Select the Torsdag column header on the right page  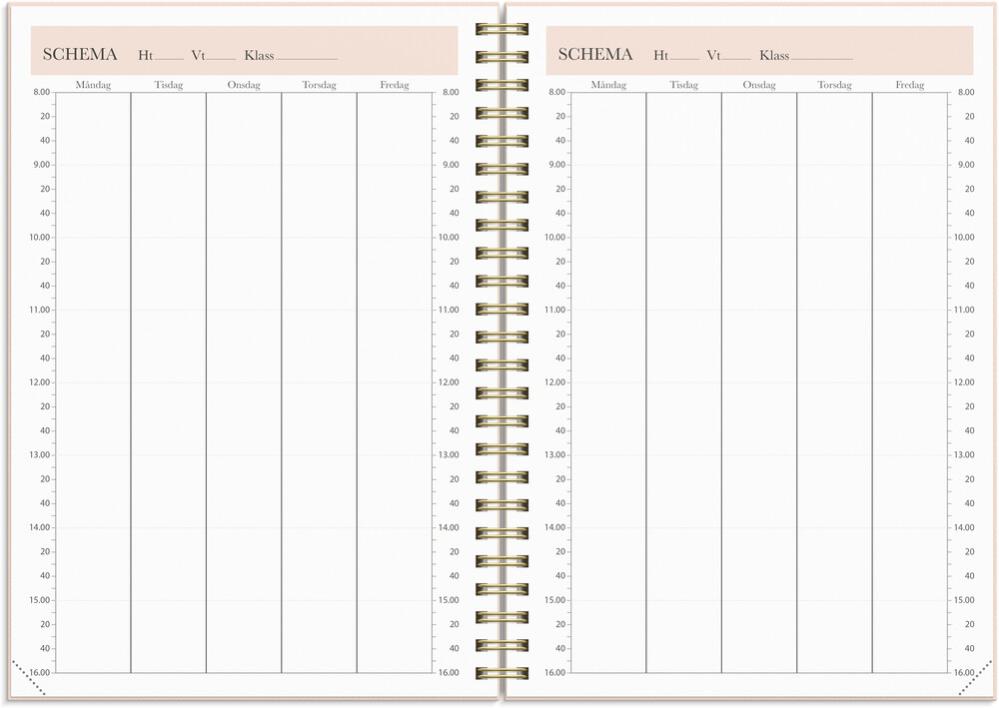coord(834,85)
